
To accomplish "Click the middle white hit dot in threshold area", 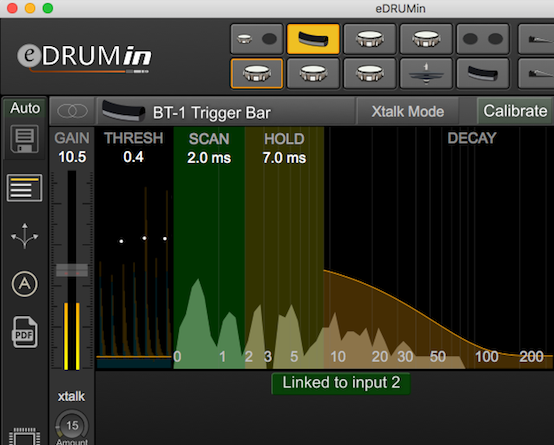I will point(144,238).
